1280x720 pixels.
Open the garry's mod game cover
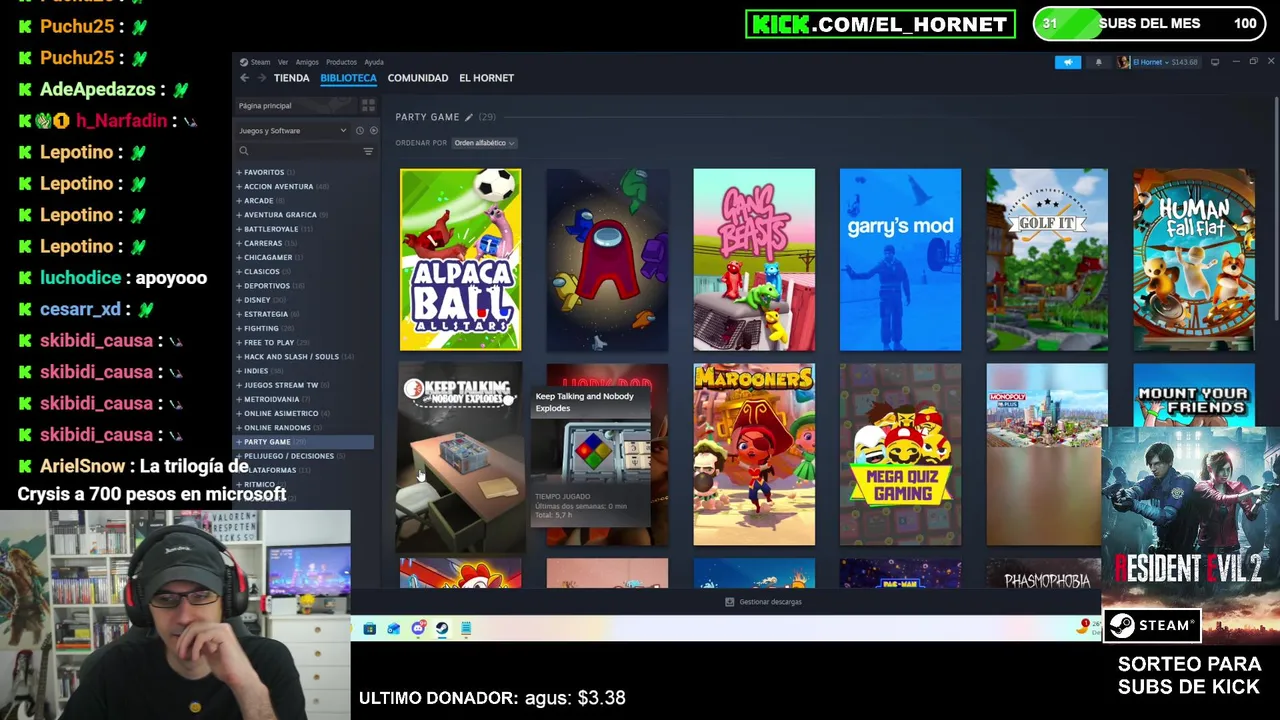(900, 260)
